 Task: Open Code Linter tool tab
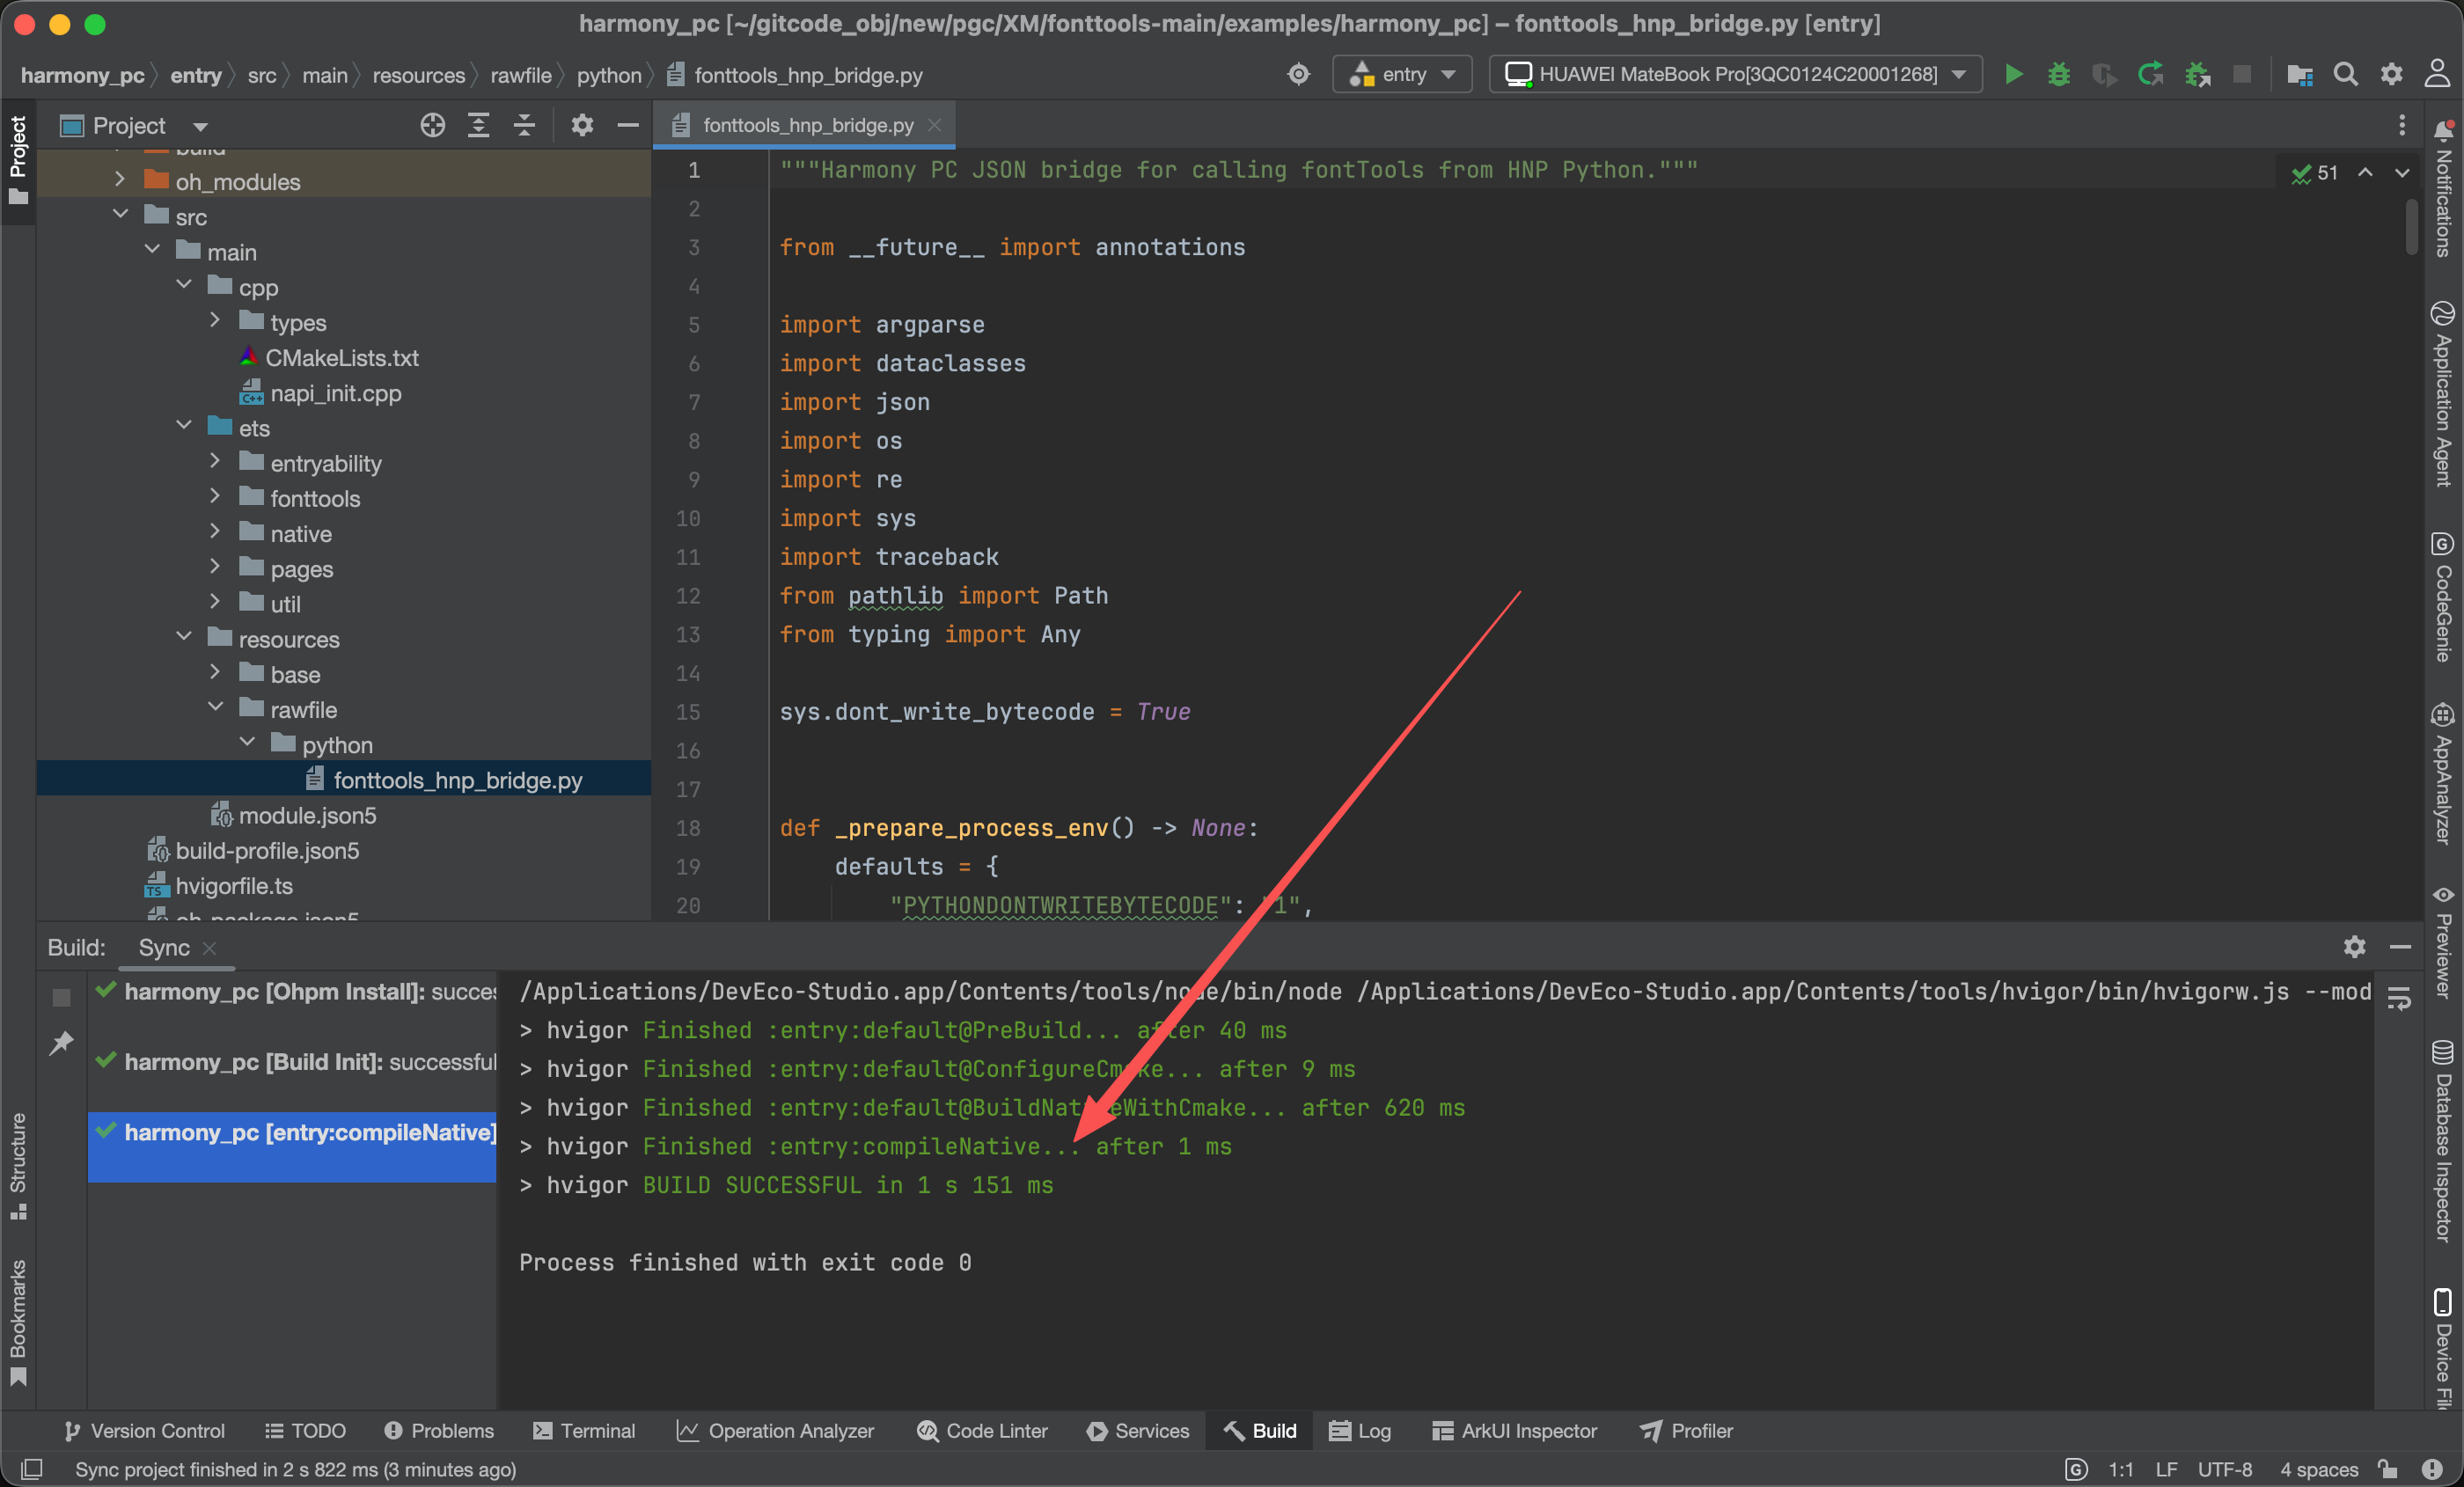click(x=982, y=1430)
